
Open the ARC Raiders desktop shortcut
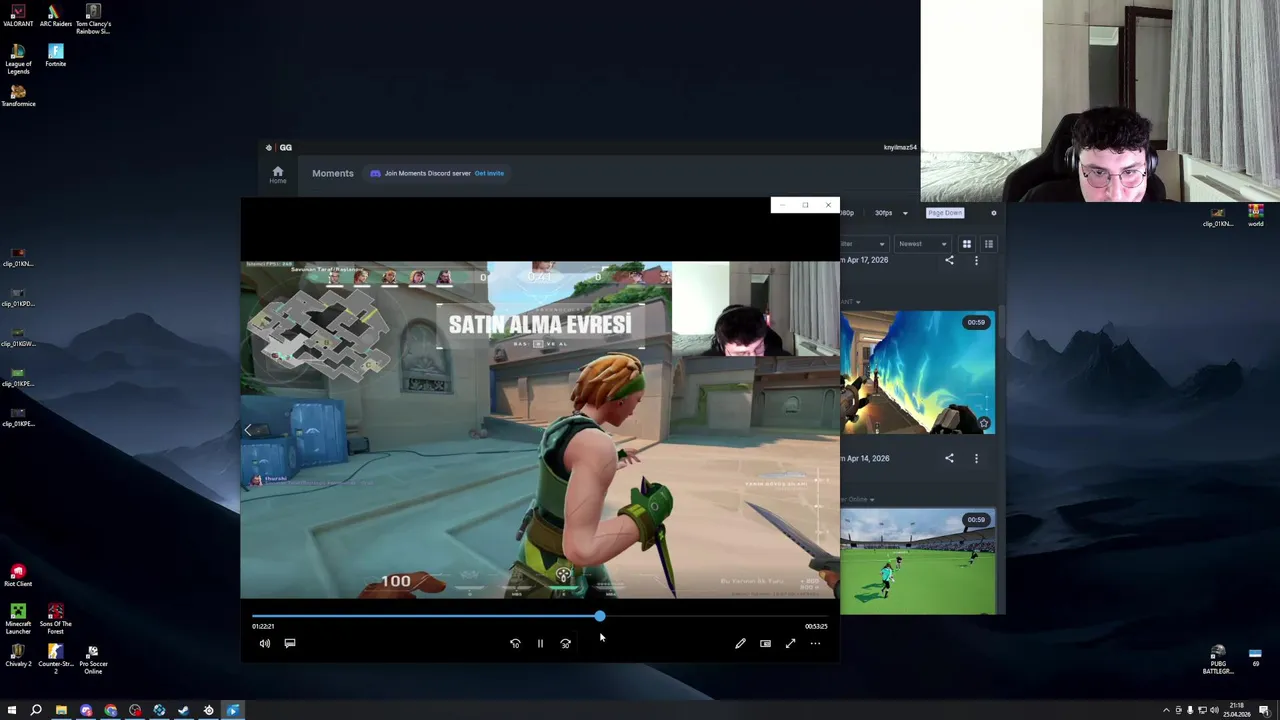coord(55,16)
